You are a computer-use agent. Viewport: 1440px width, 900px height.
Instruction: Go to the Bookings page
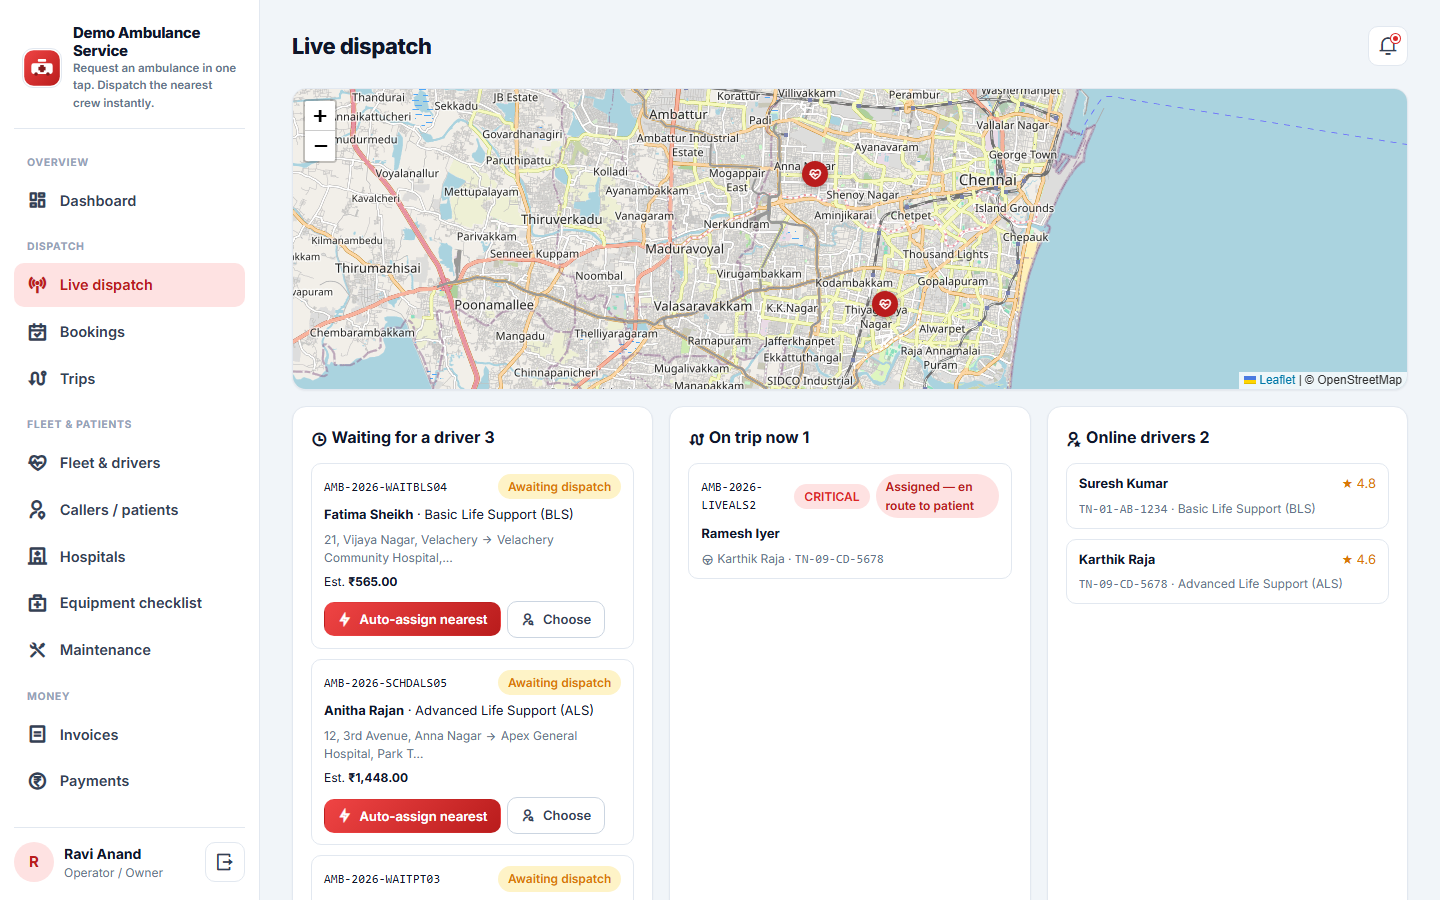(129, 332)
